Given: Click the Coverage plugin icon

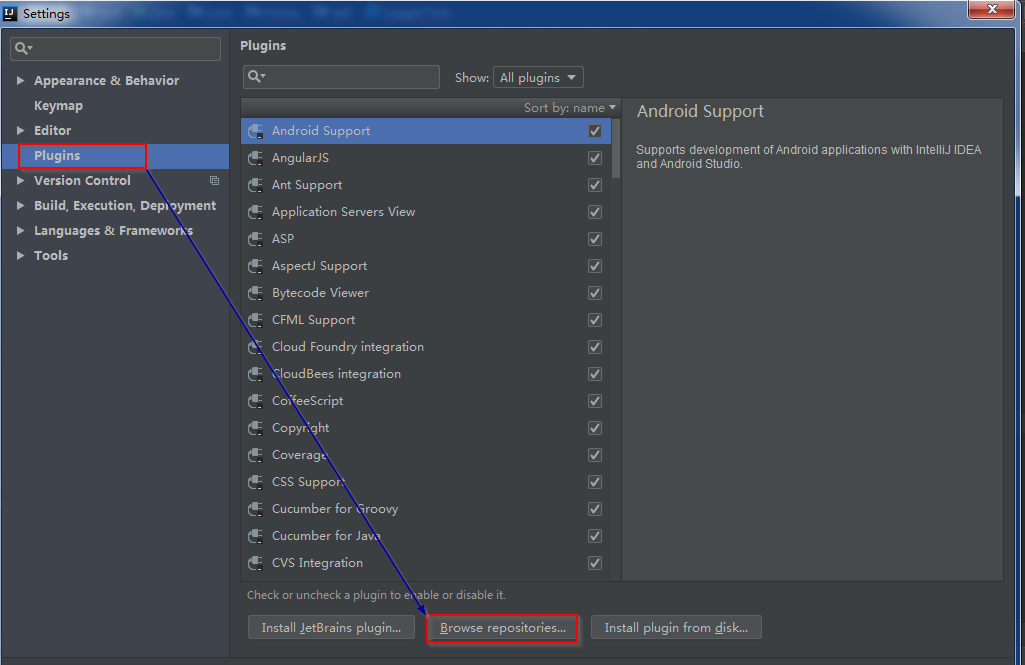Looking at the screenshot, I should [256, 455].
